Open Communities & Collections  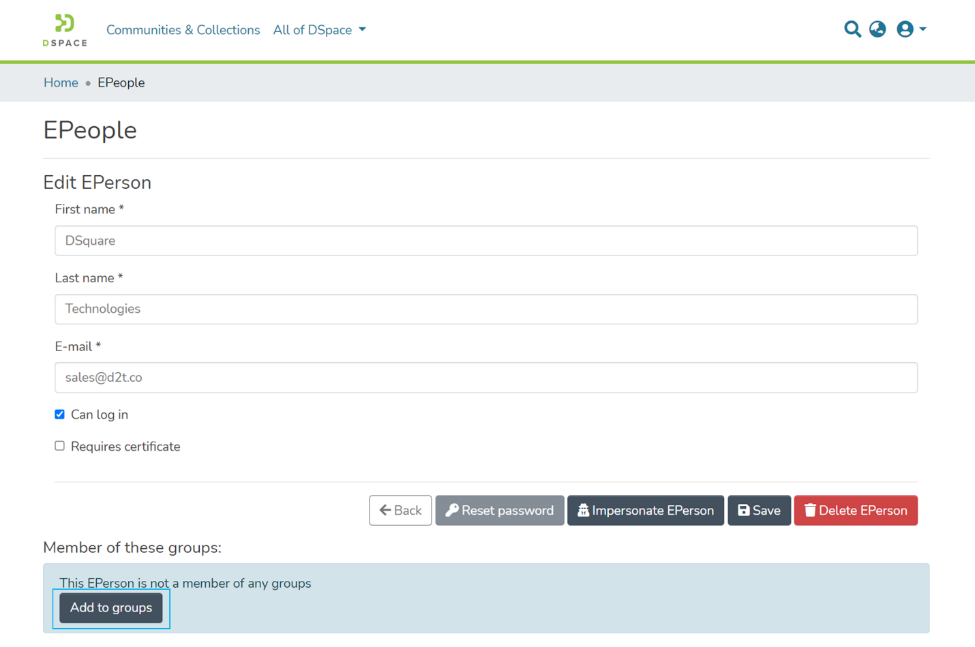(183, 30)
